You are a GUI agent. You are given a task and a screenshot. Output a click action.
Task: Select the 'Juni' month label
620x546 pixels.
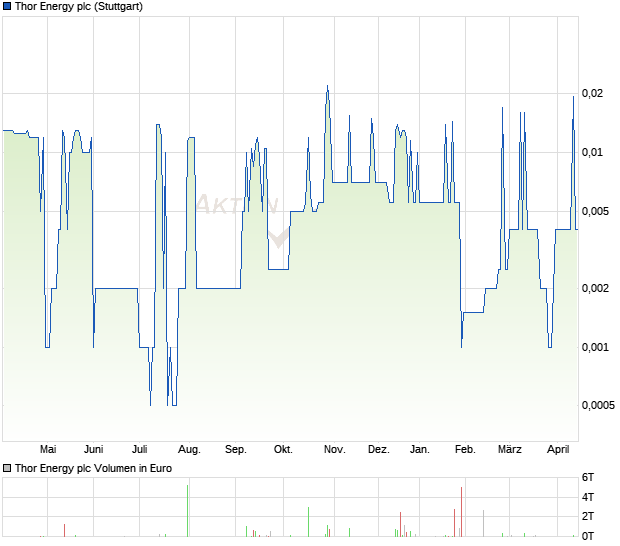tap(94, 450)
